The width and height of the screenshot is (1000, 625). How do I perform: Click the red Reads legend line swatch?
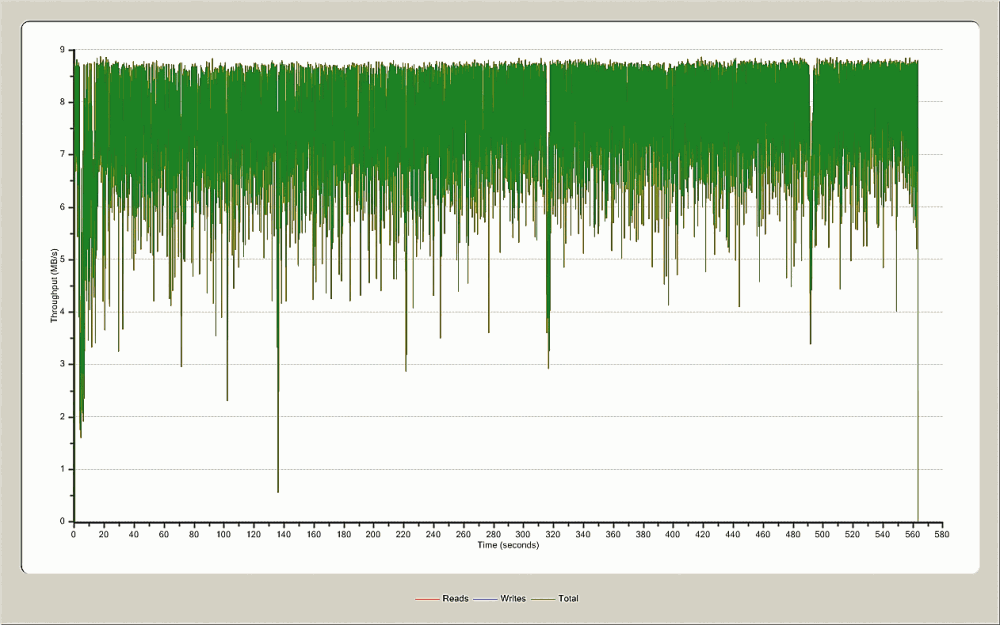[x=427, y=599]
